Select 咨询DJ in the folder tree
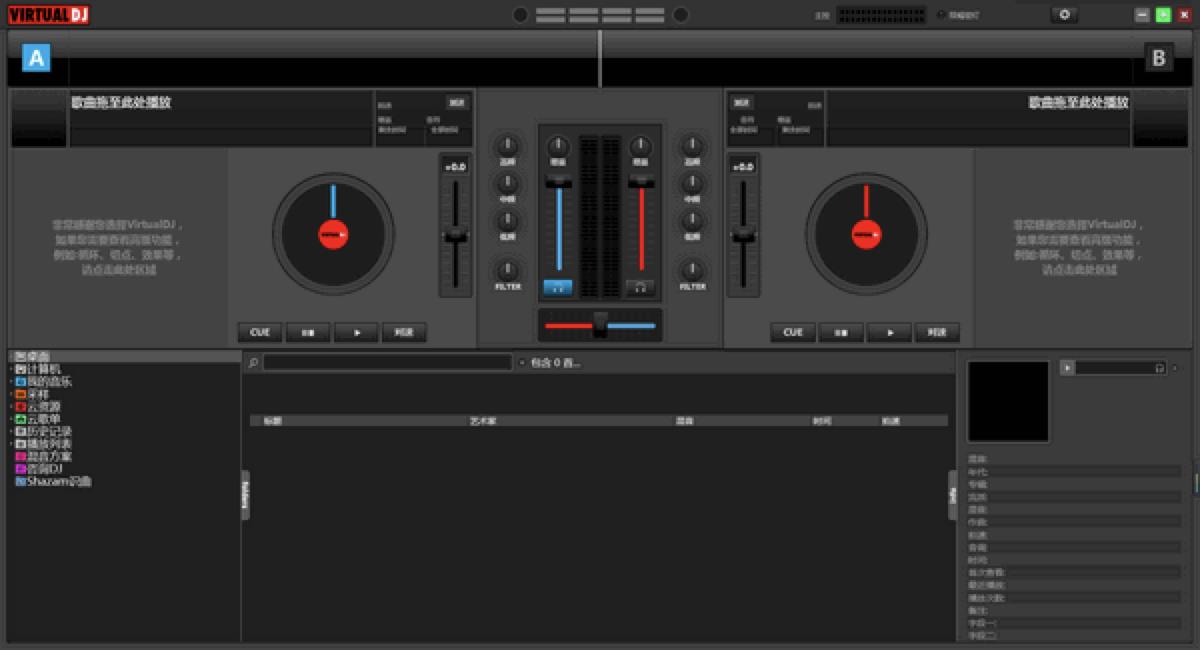 click(39, 468)
